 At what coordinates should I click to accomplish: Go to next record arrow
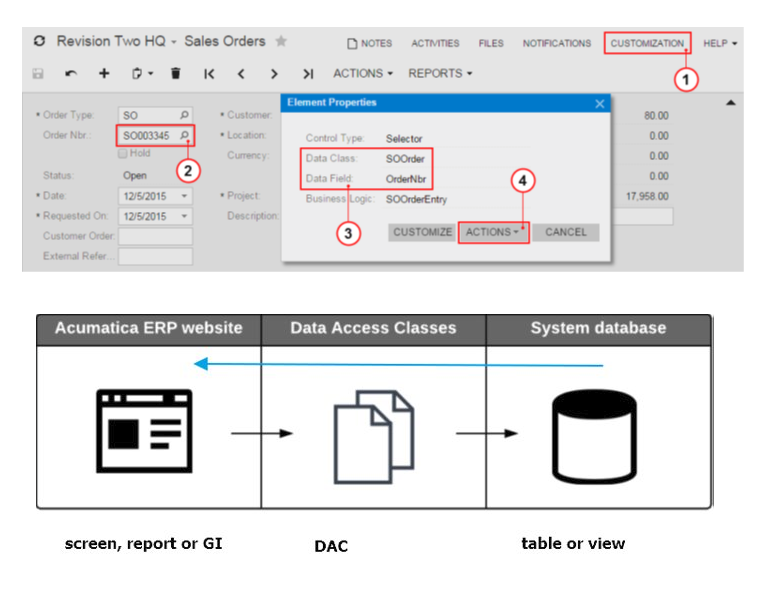(x=274, y=74)
